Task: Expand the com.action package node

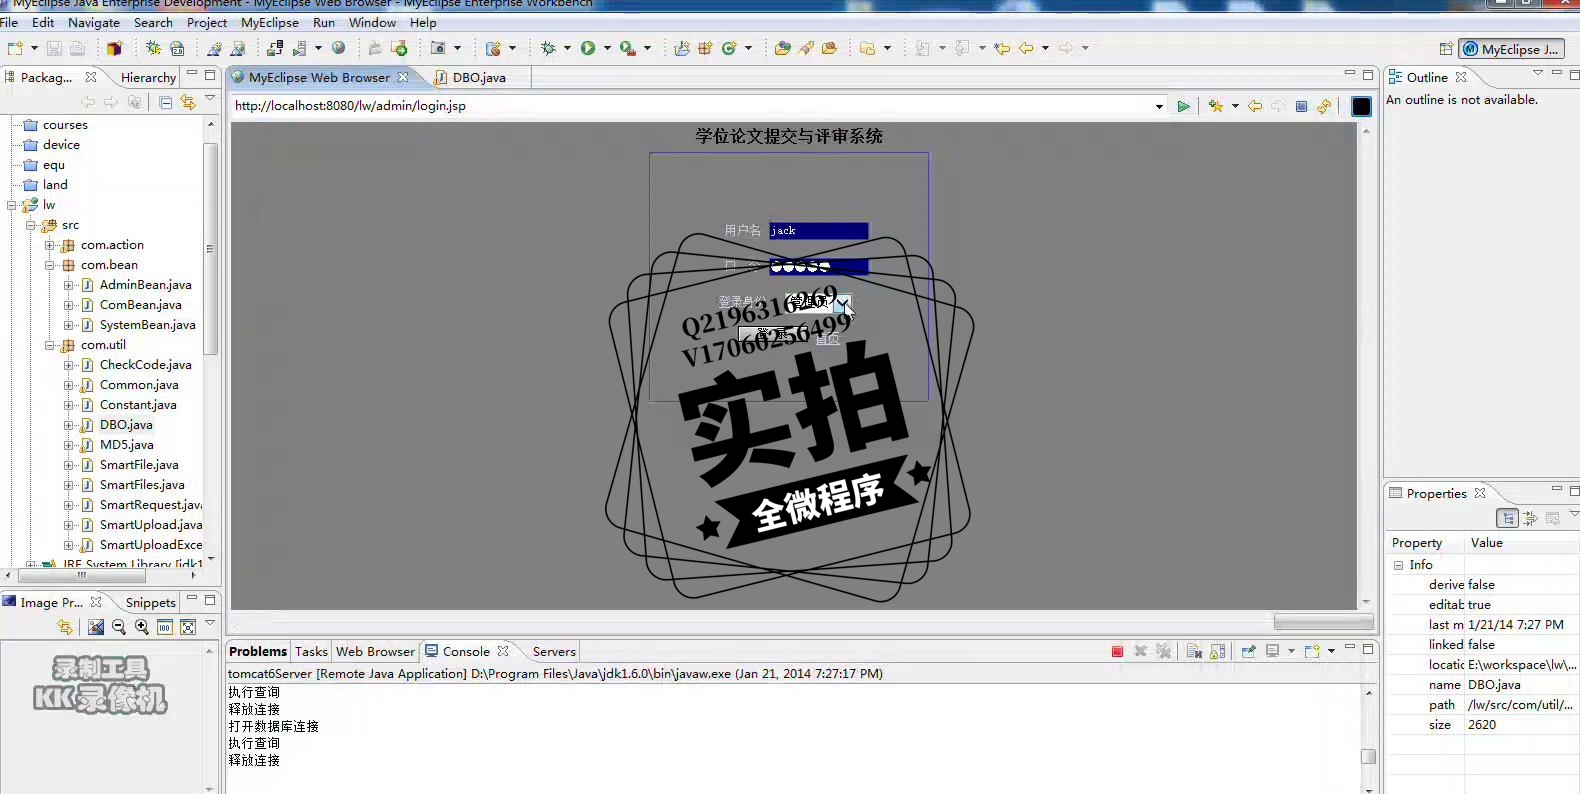Action: (x=49, y=245)
